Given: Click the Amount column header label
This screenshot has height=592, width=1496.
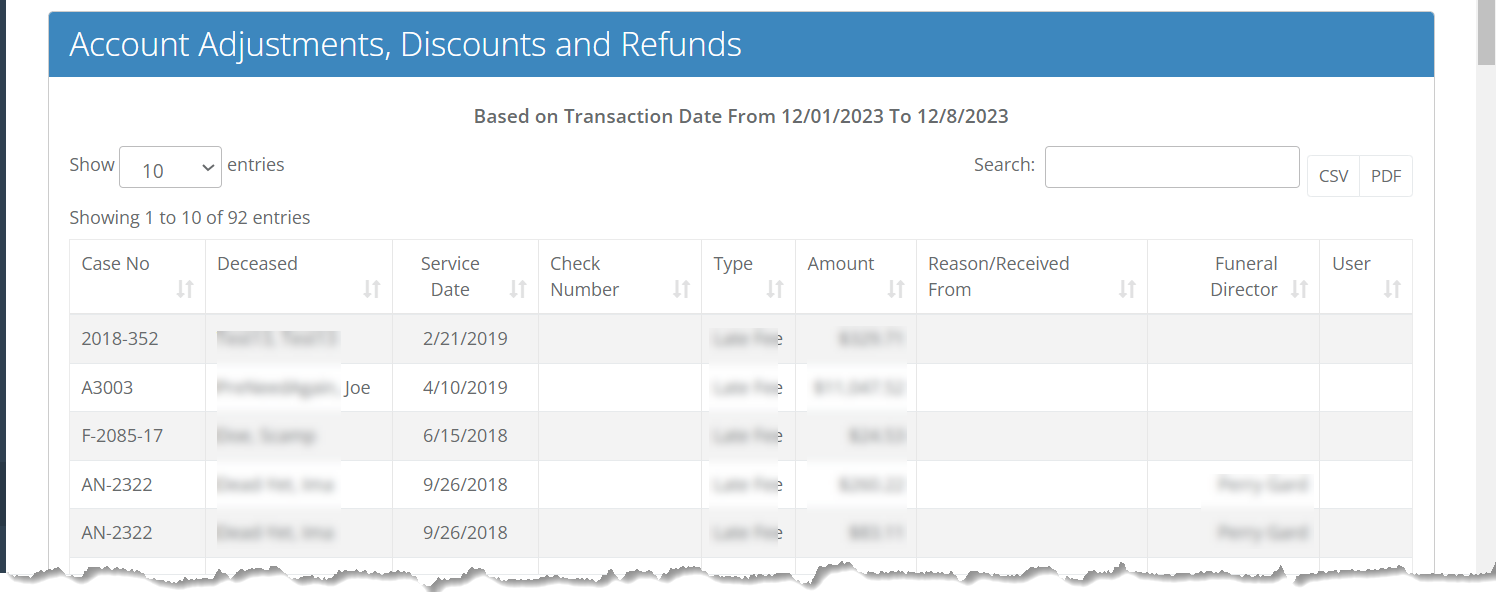Looking at the screenshot, I should (x=841, y=263).
